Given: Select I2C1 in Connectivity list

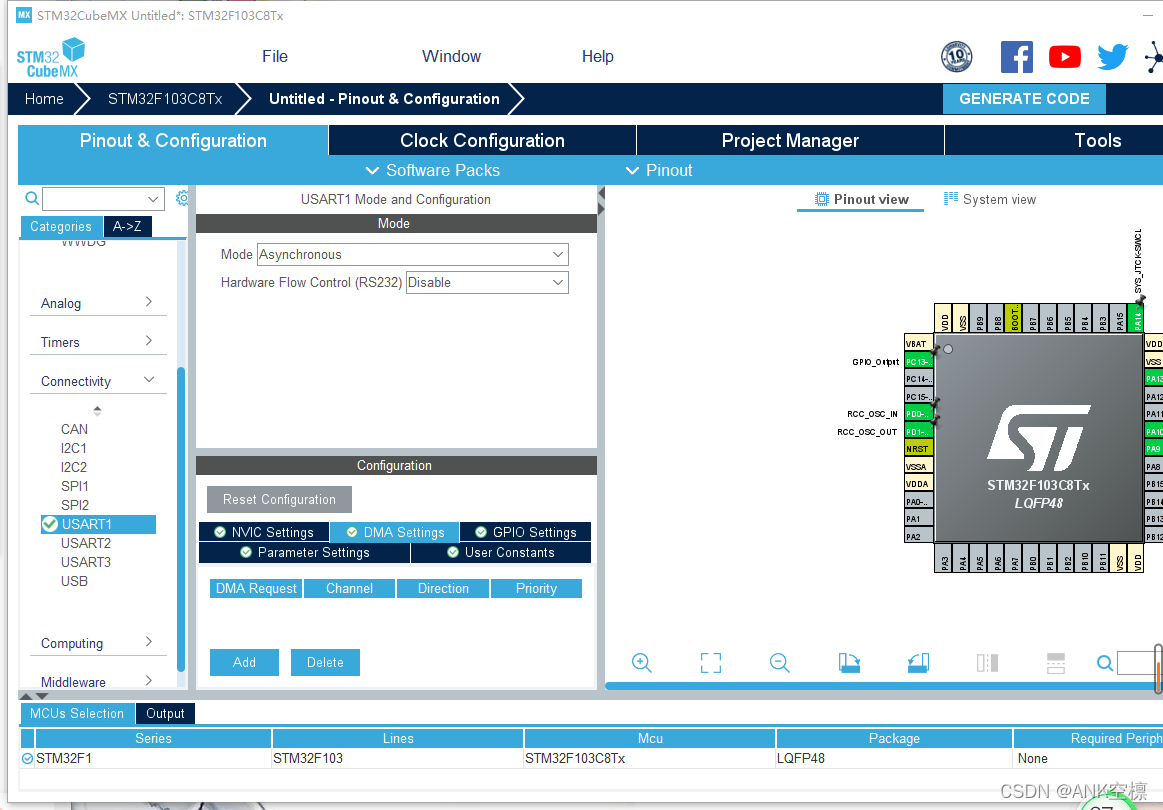Looking at the screenshot, I should point(73,448).
